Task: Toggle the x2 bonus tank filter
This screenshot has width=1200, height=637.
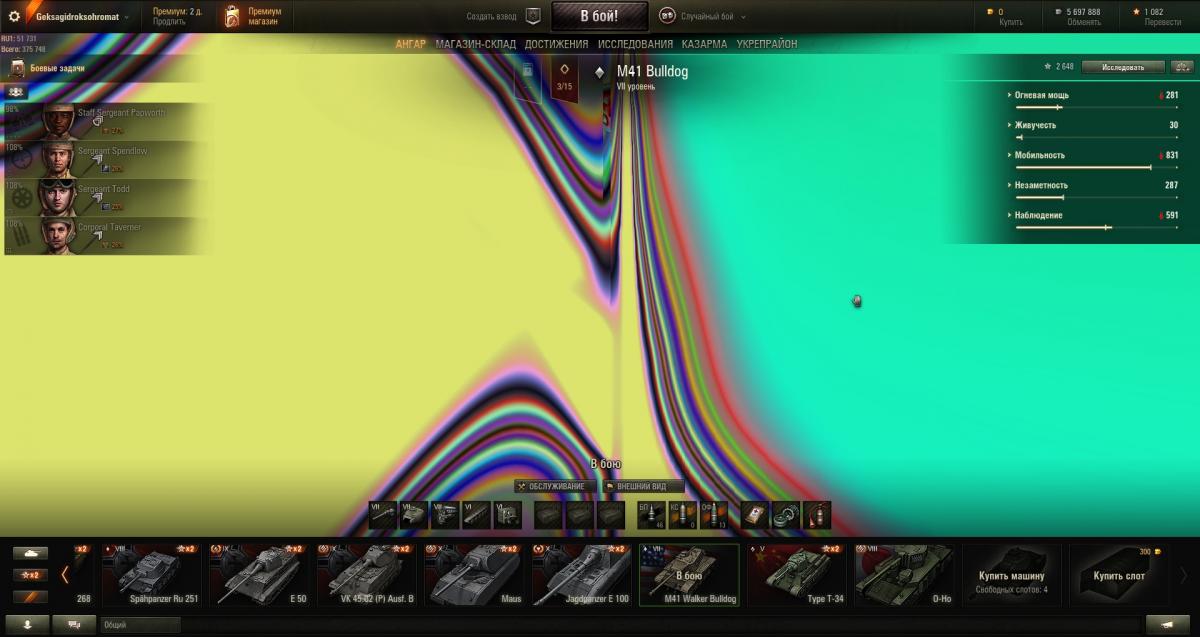Action: (30, 575)
